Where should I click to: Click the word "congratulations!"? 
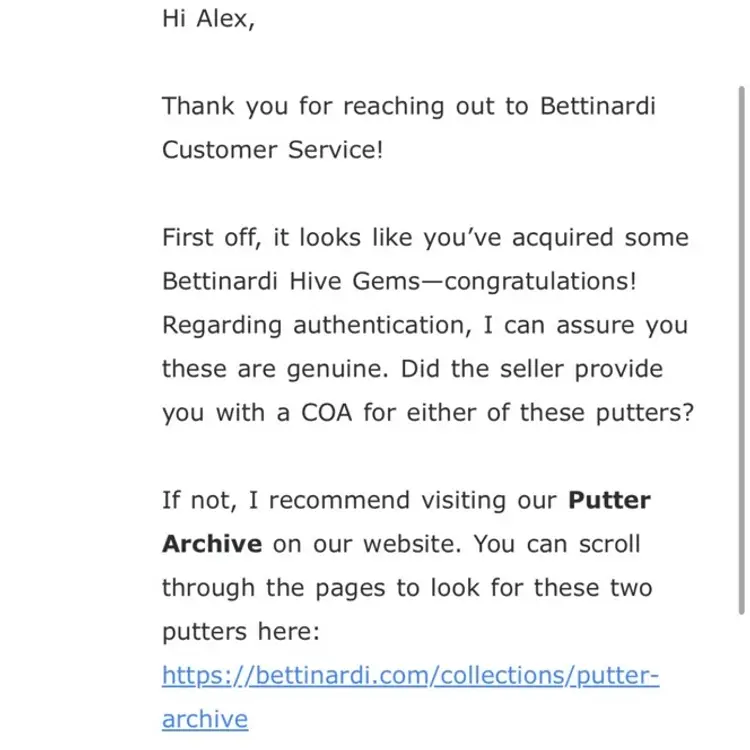[x=540, y=281]
